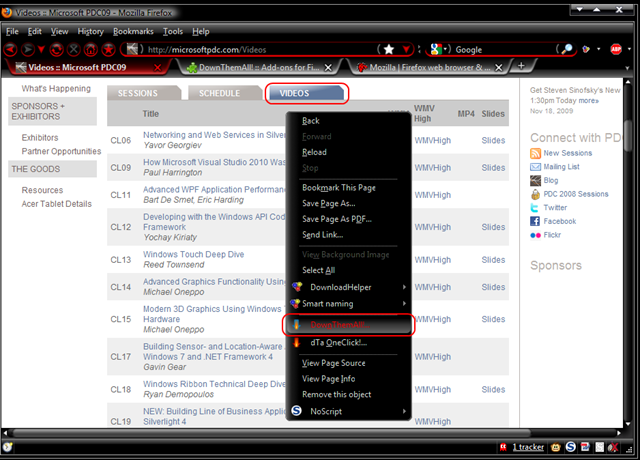Open Slides link for CL13 row
This screenshot has width=640, height=460.
pyautogui.click(x=493, y=260)
